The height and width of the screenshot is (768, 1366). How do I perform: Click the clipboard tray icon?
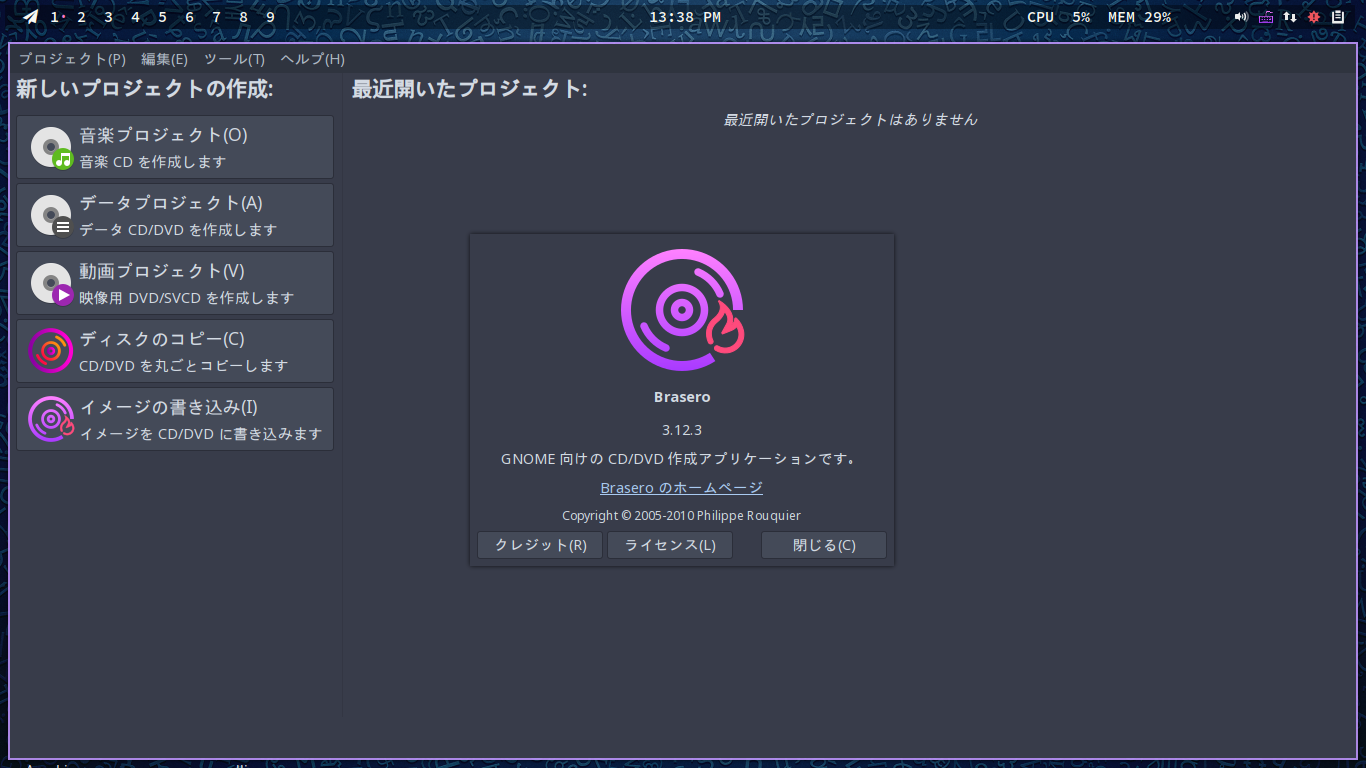1338,17
